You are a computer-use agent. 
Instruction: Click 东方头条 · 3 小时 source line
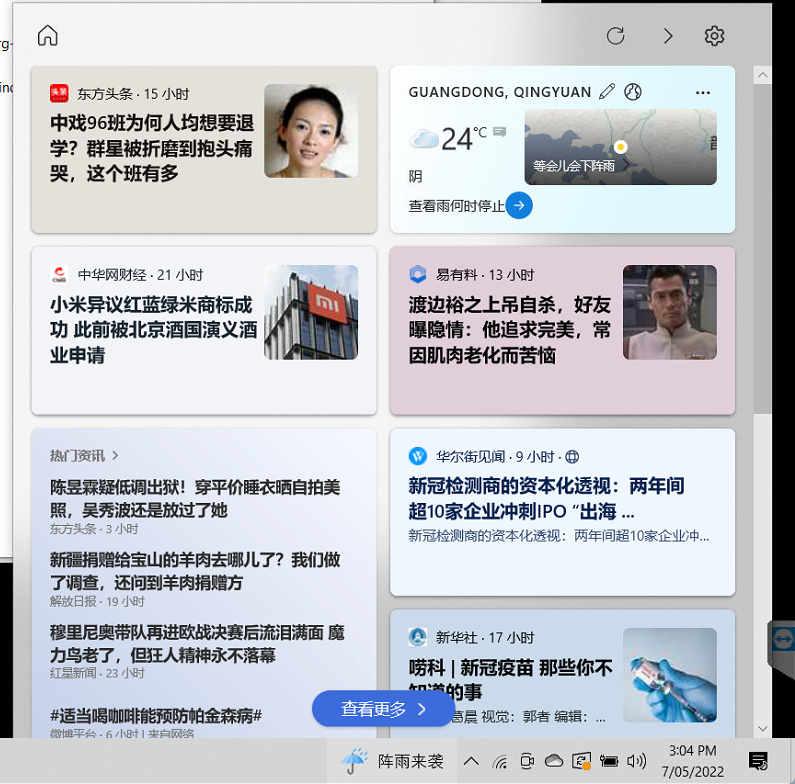(x=94, y=529)
